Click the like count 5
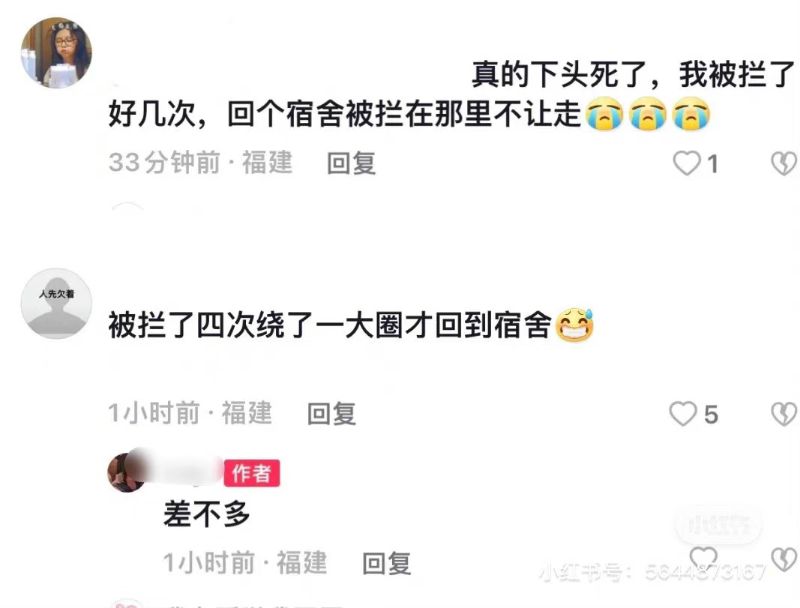Image resolution: width=800 pixels, height=608 pixels. (x=711, y=415)
